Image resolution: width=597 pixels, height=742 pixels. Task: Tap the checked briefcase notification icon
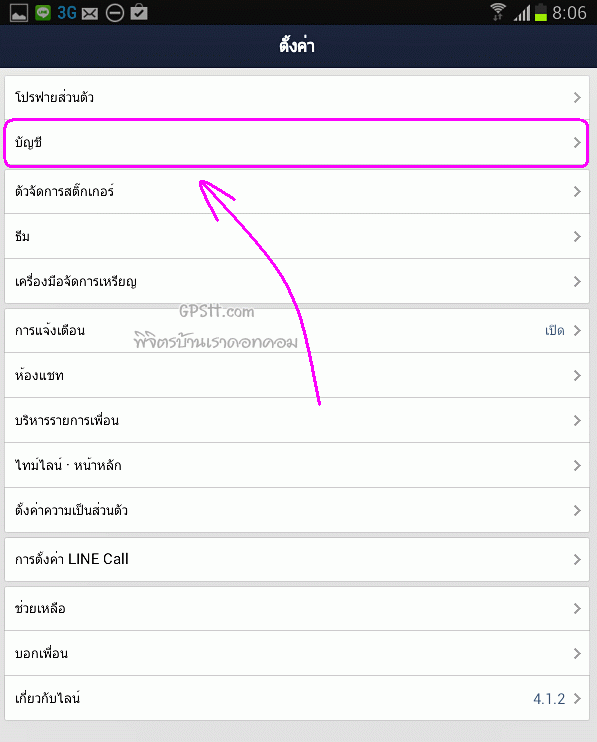click(x=139, y=12)
